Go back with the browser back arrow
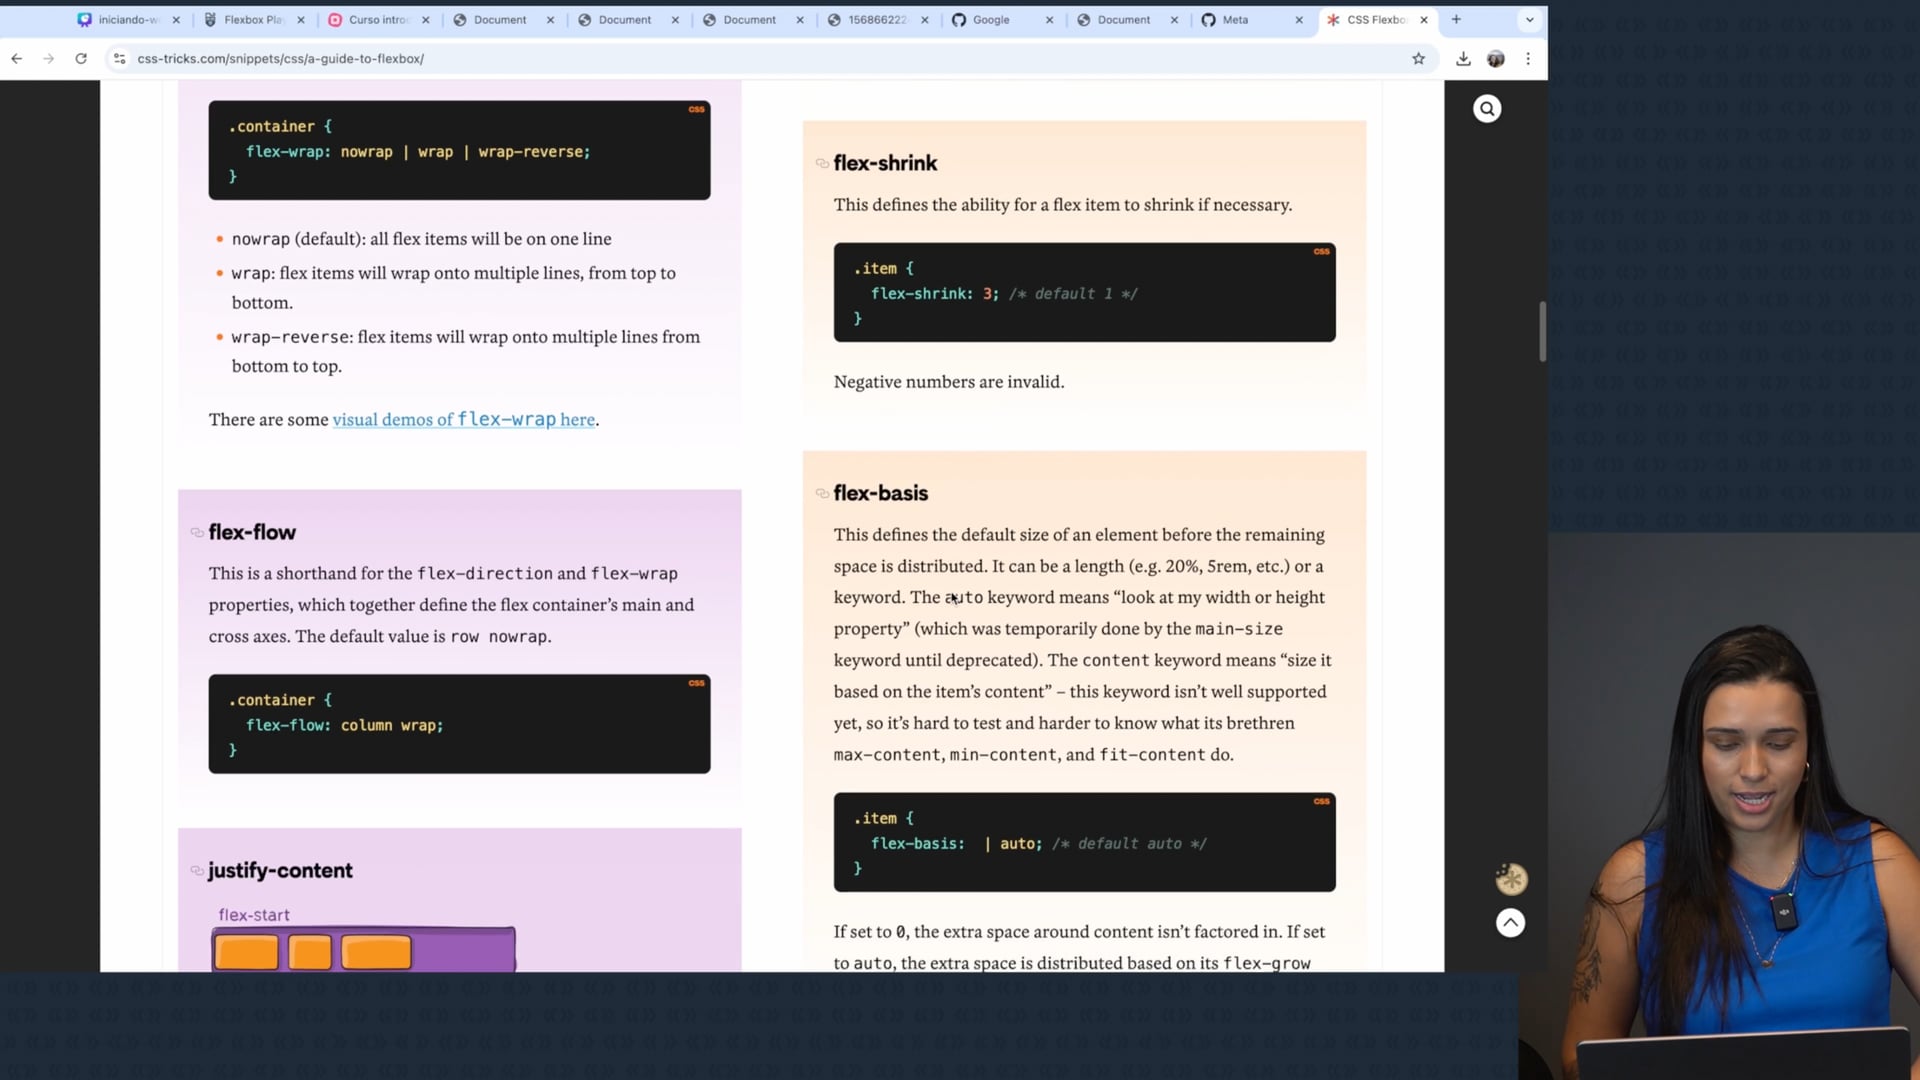 (x=17, y=59)
